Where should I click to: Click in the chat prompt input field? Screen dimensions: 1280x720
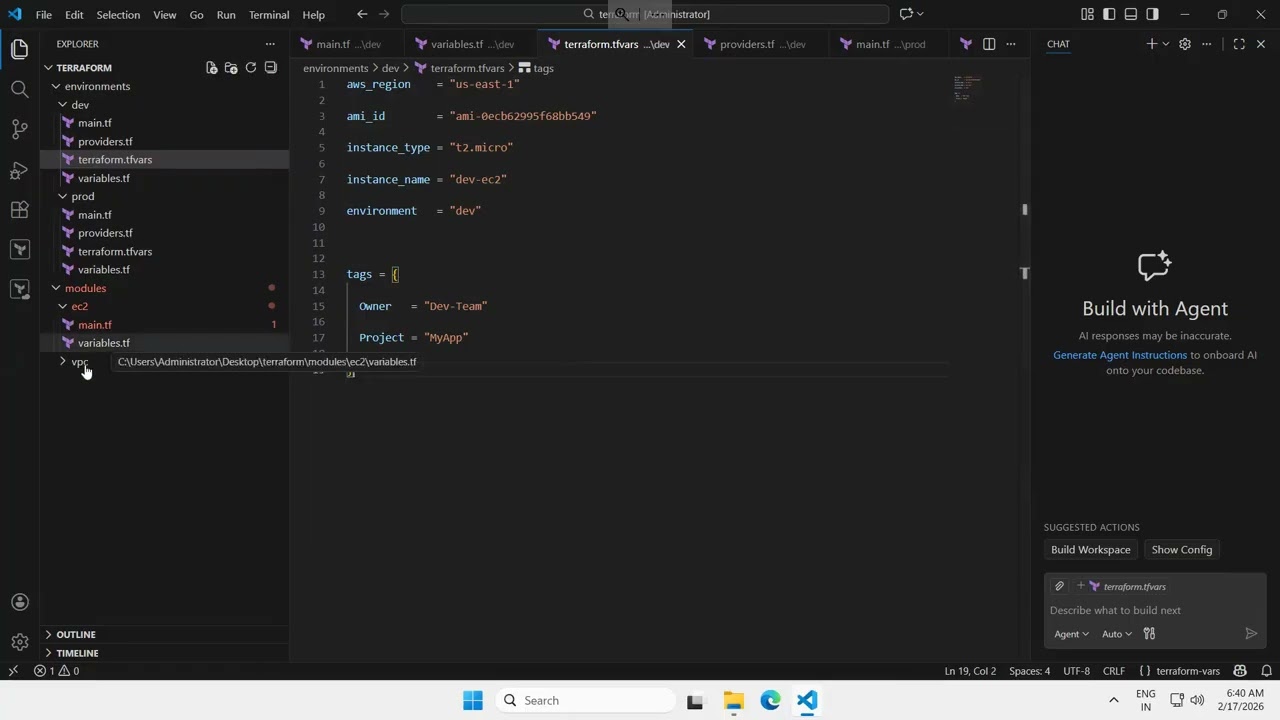point(1154,610)
